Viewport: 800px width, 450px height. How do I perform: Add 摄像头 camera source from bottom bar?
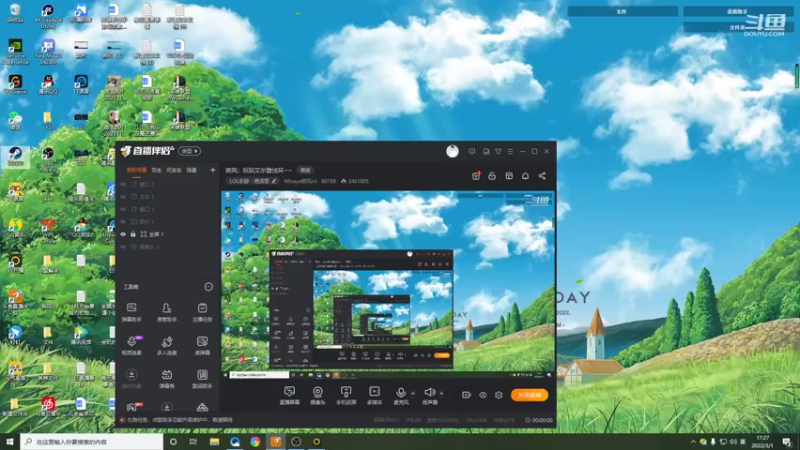pos(317,395)
